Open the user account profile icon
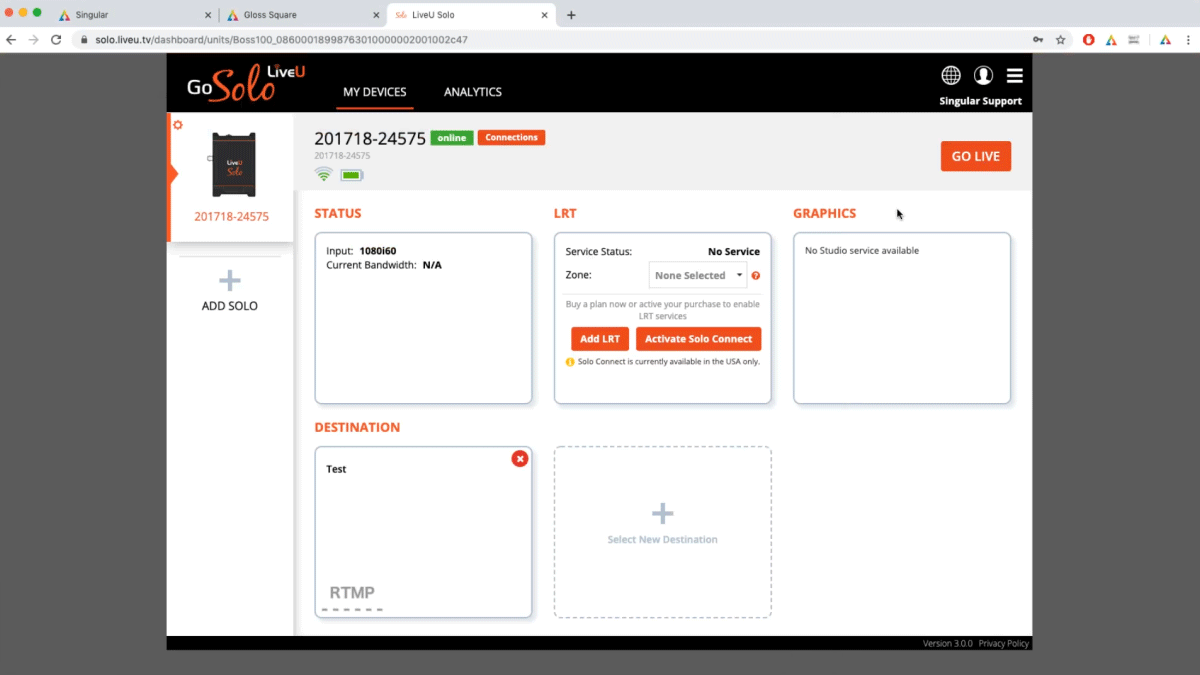1200x675 pixels. point(983,76)
